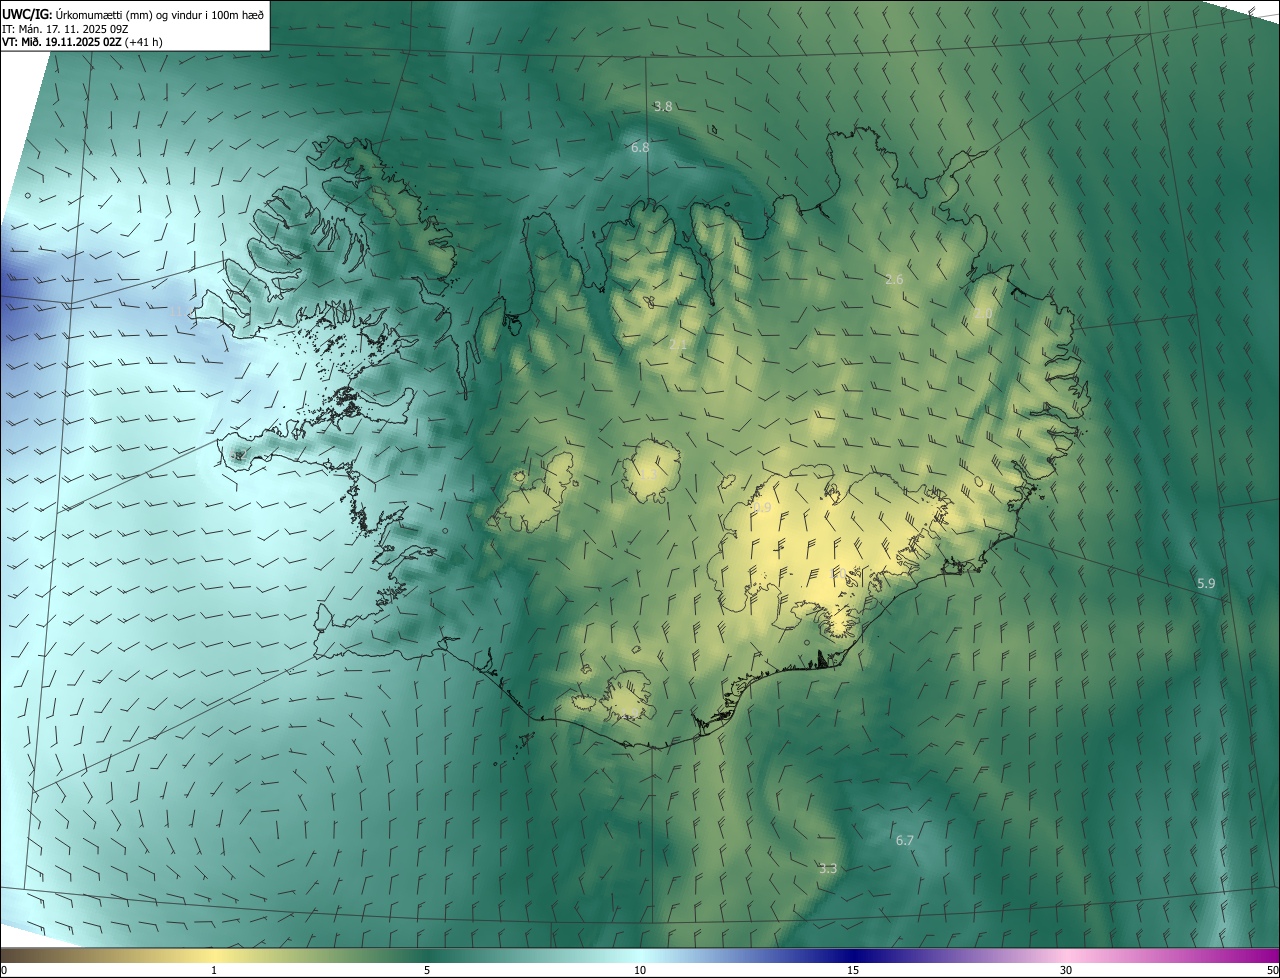Click the 10 tick on the color scale

(x=640, y=970)
